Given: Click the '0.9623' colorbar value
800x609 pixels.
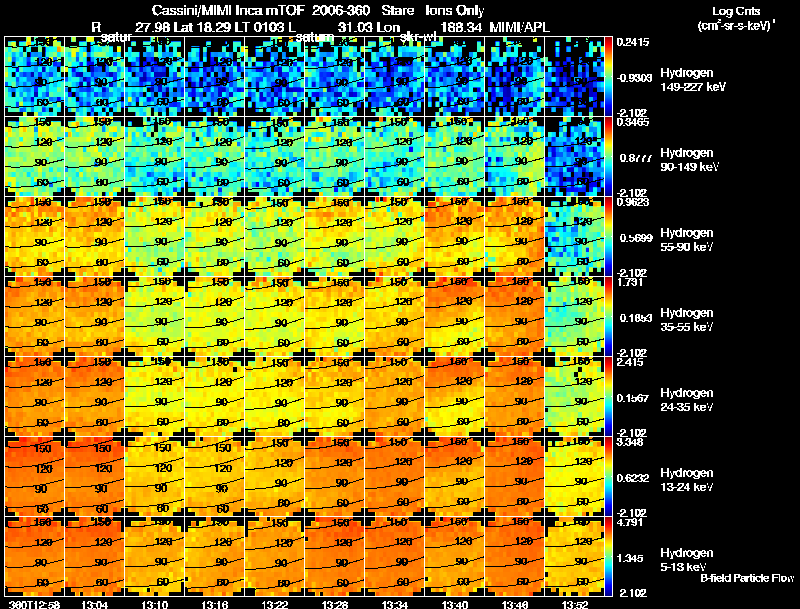Looking at the screenshot, I should point(633,202).
